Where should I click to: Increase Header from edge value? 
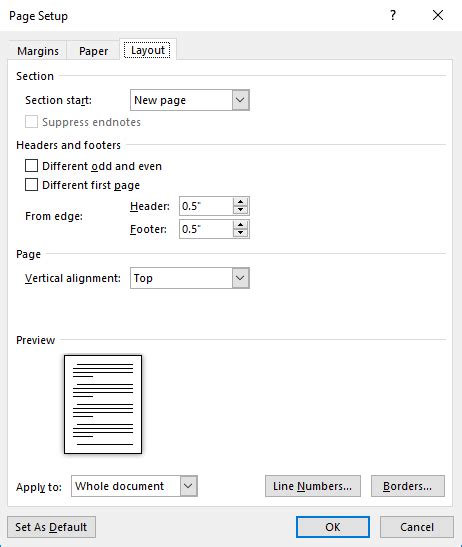(240, 202)
